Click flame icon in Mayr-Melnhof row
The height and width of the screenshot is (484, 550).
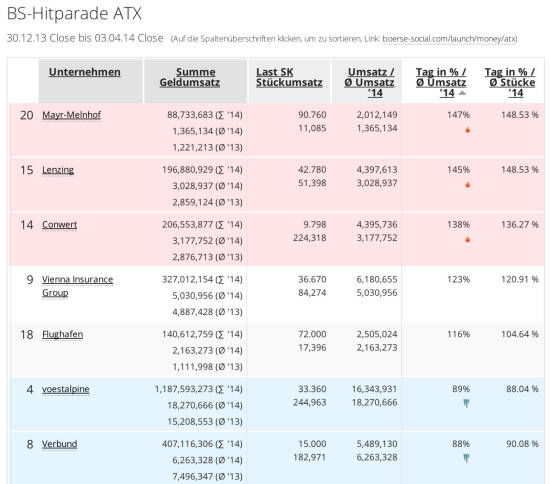[x=468, y=130]
